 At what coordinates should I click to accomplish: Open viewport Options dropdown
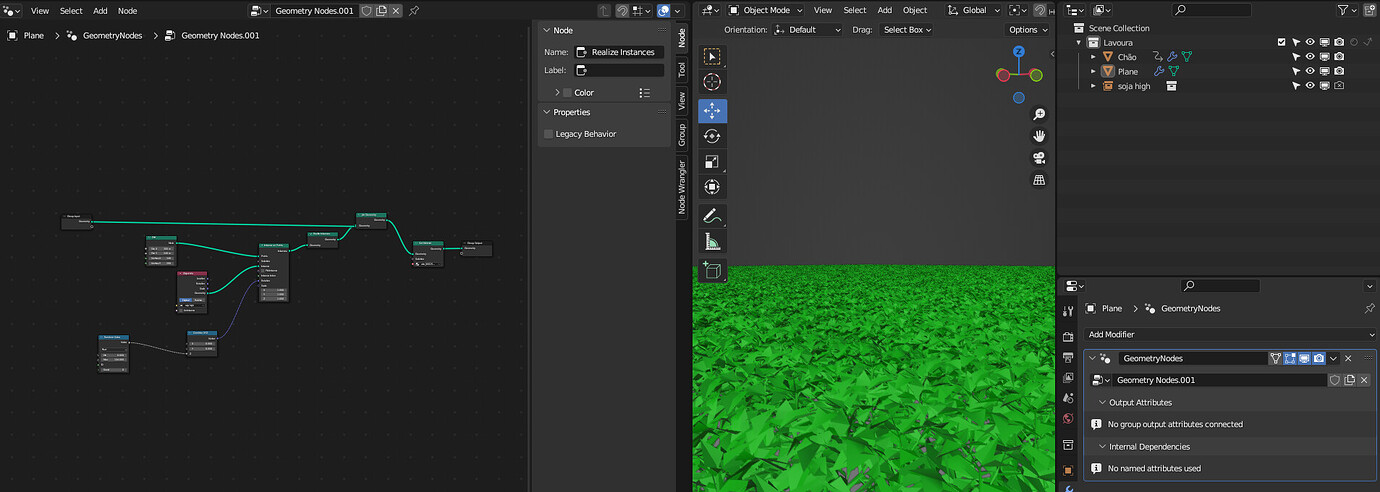pos(1029,30)
